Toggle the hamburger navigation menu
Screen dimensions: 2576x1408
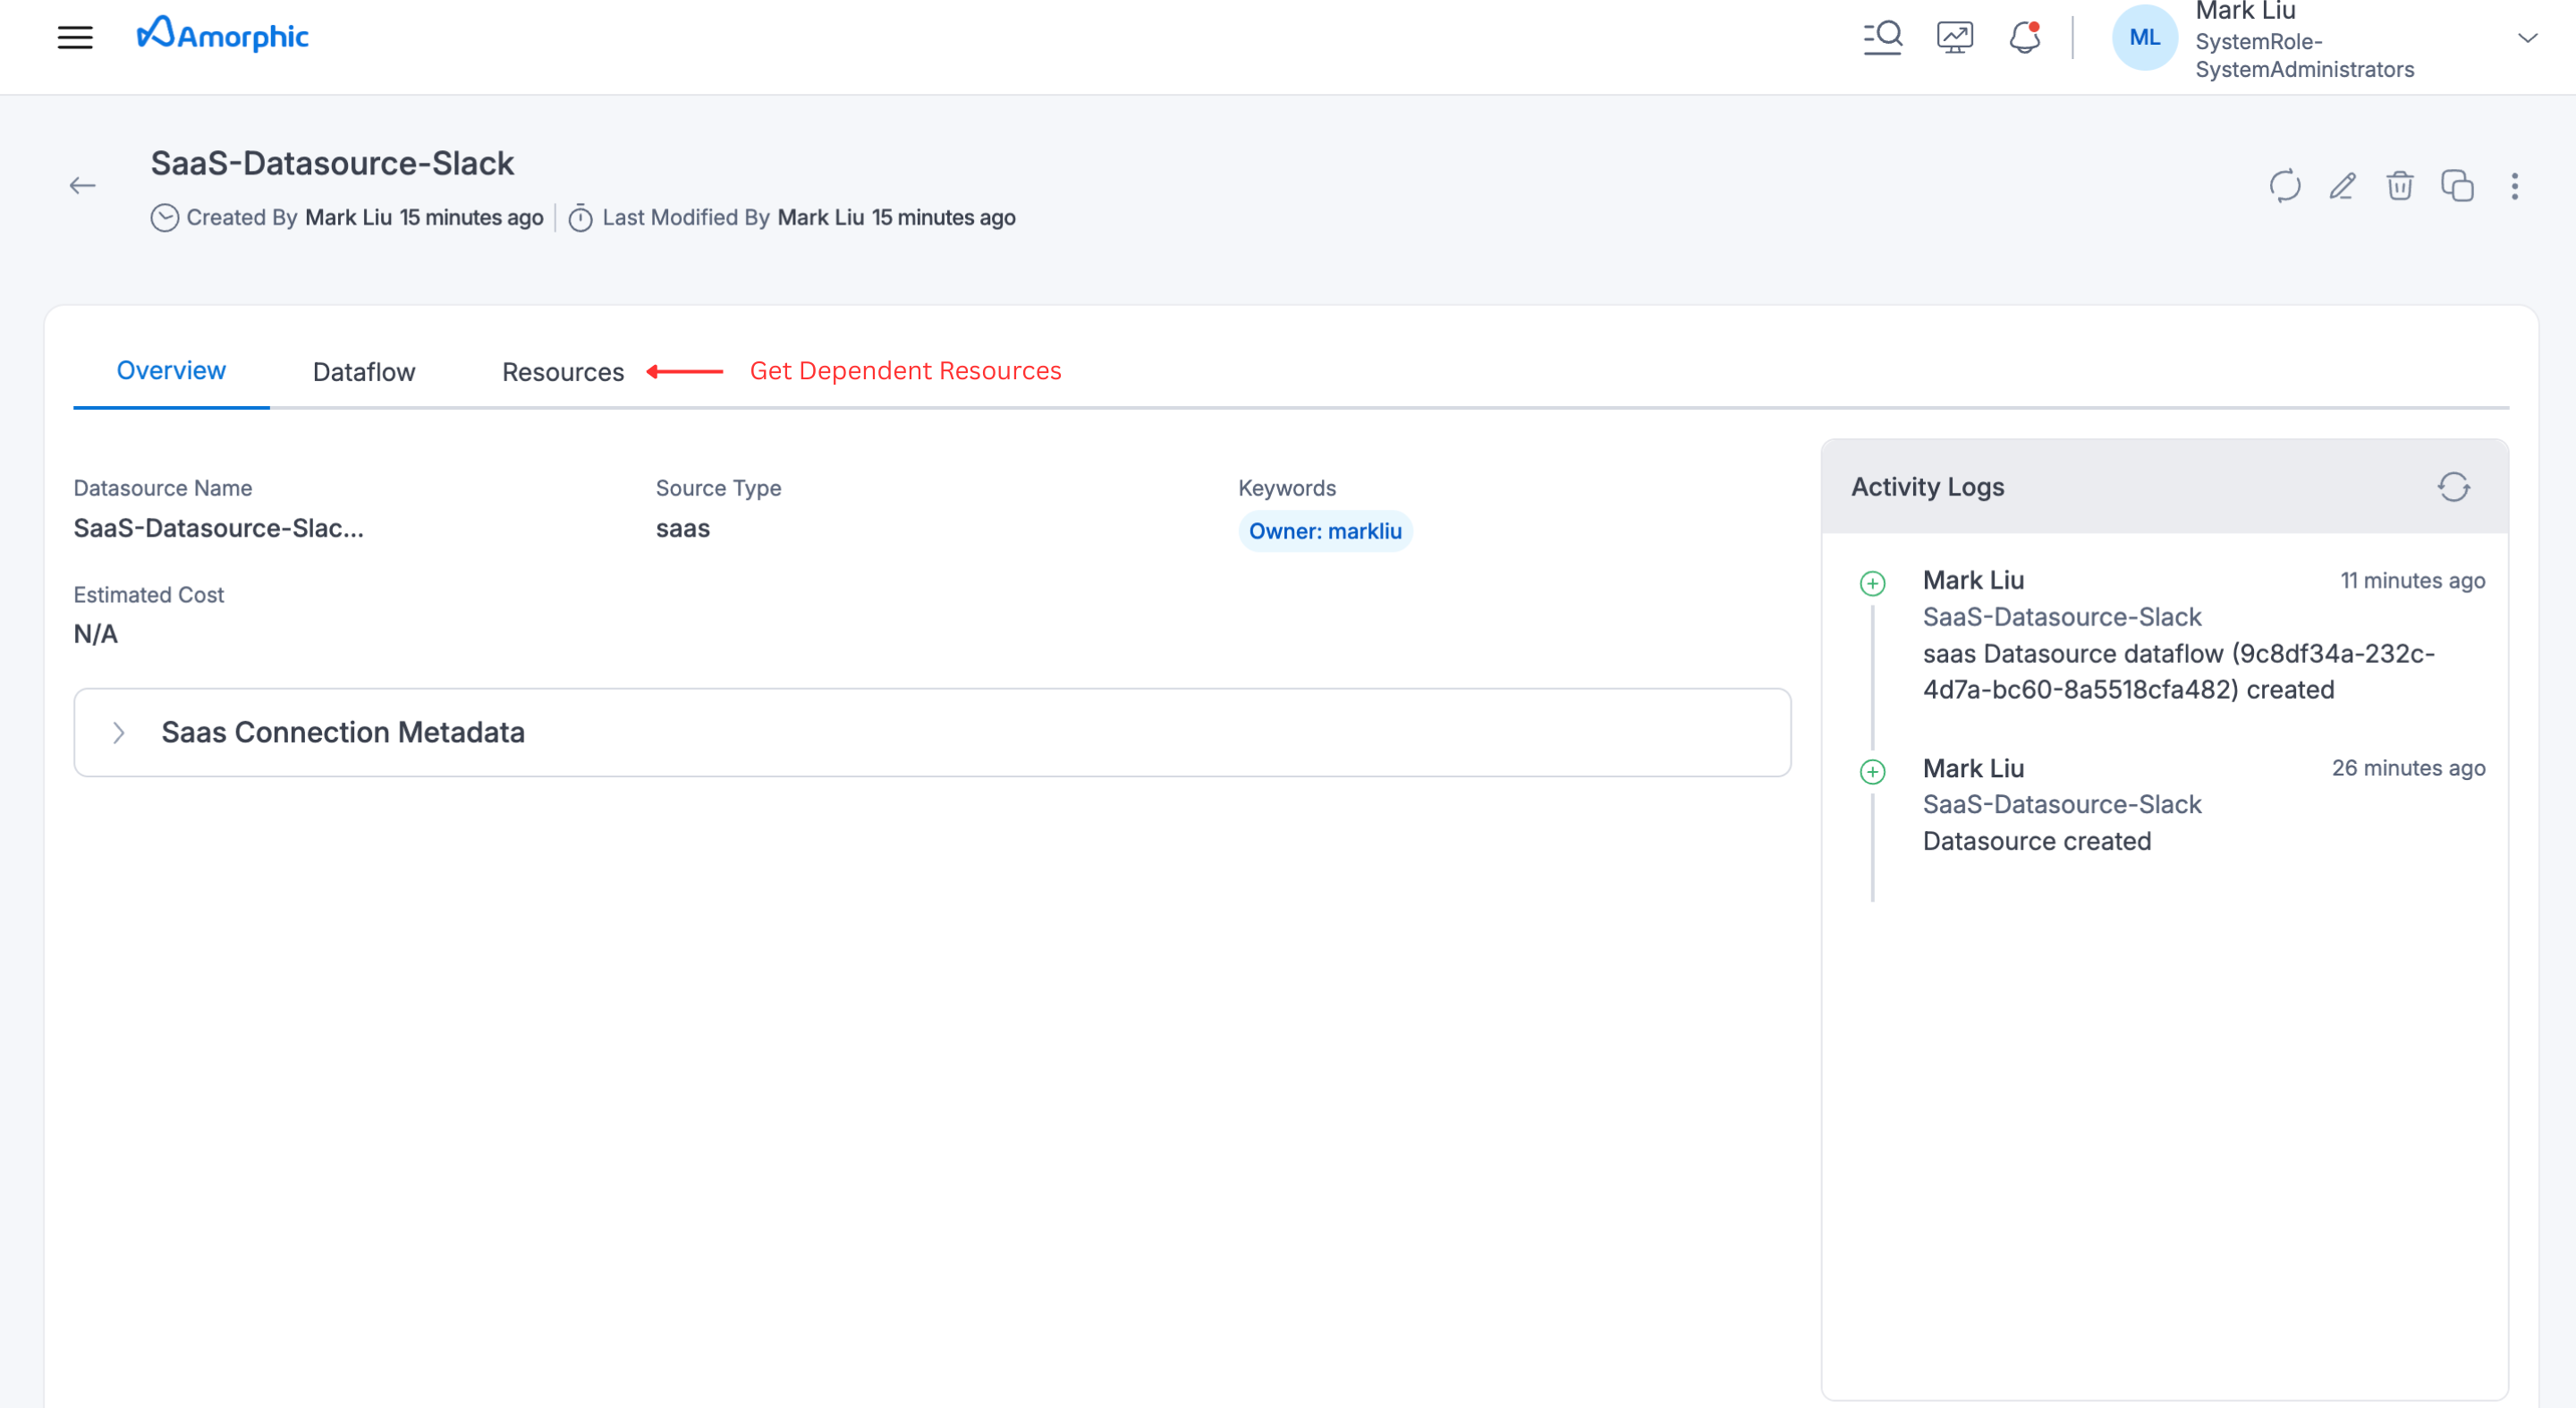click(77, 36)
